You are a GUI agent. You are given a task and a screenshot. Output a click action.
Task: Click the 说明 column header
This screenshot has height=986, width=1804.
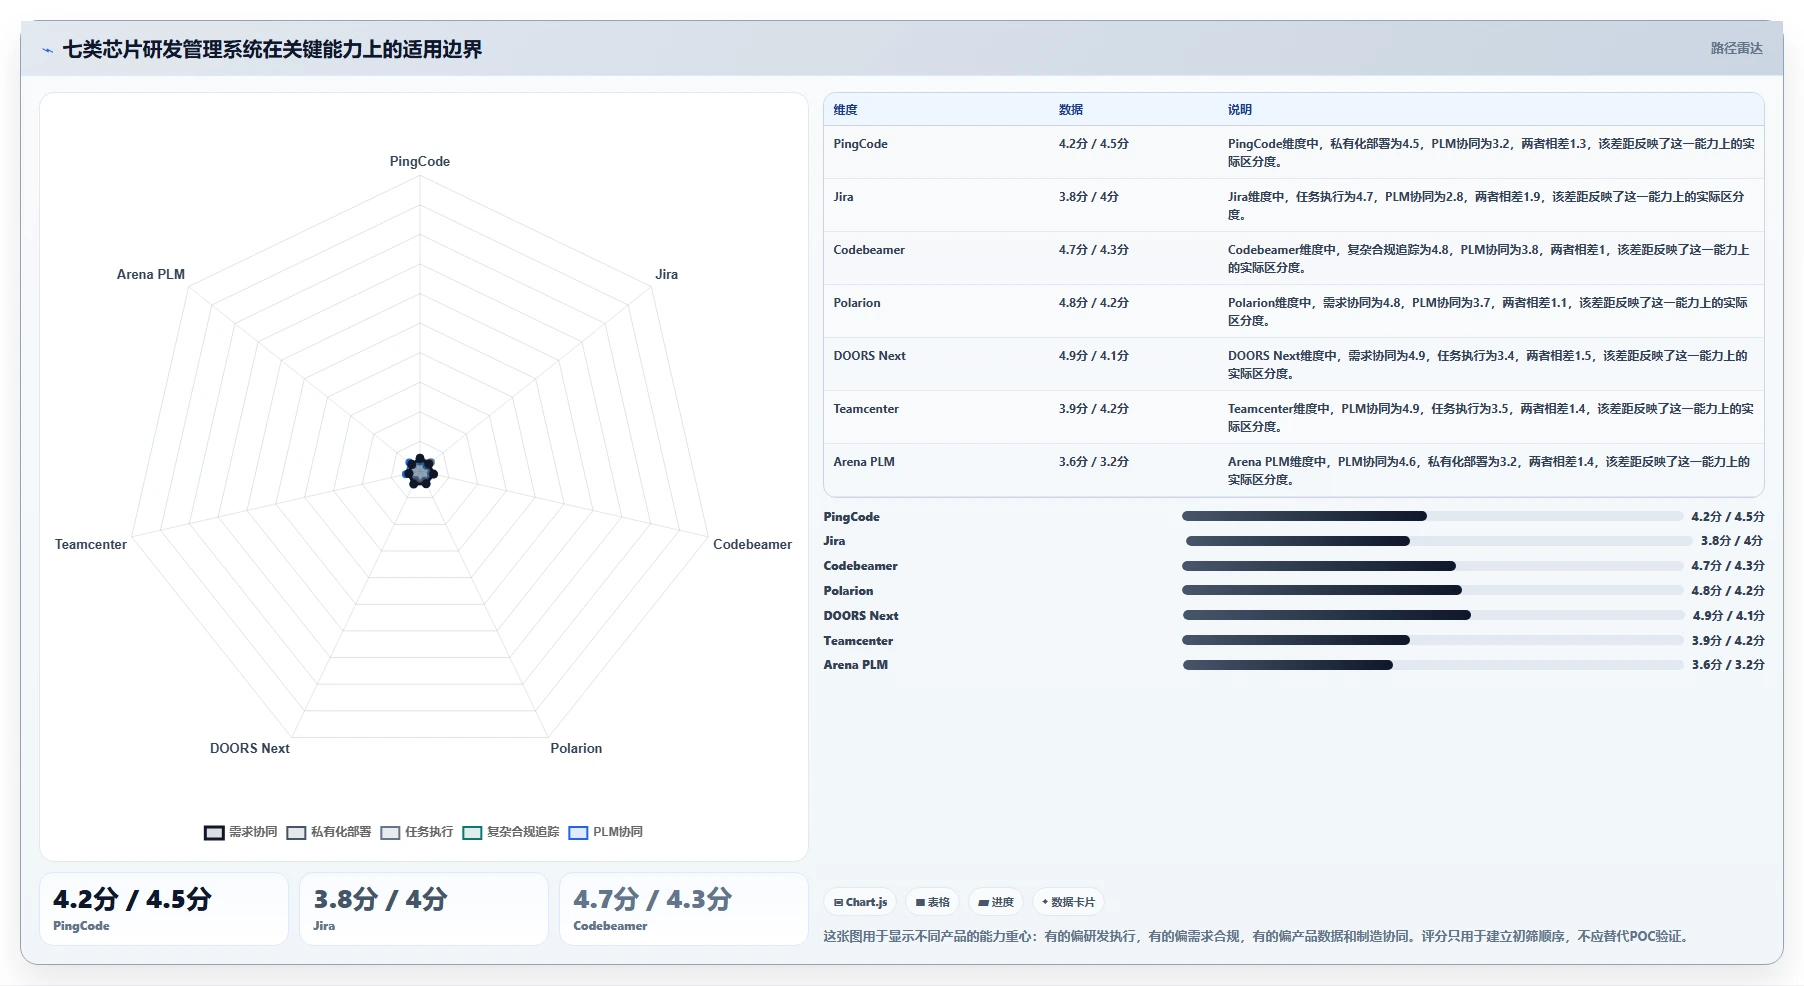[1240, 110]
